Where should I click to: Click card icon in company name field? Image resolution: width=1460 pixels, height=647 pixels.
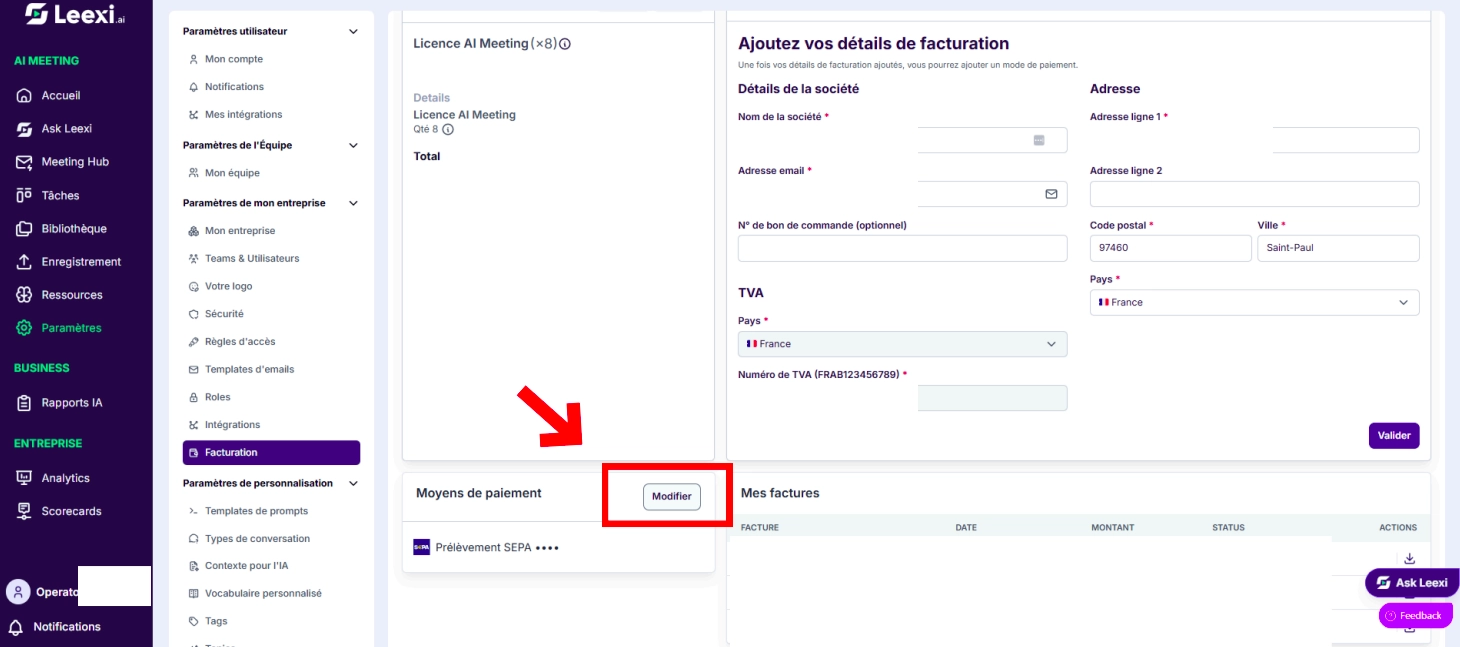pos(1039,140)
